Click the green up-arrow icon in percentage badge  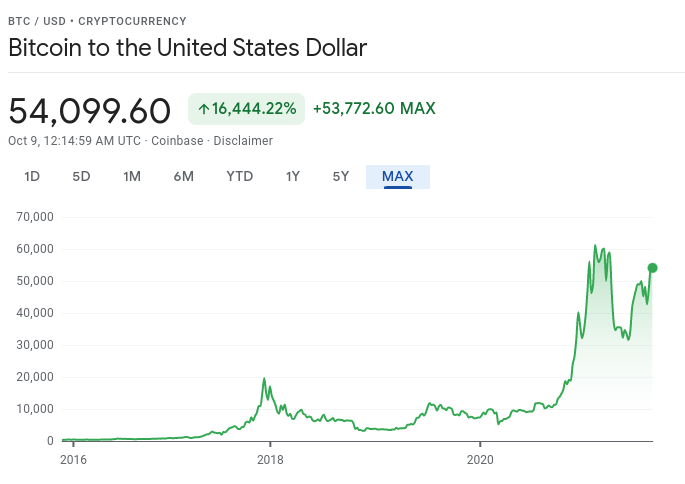(x=203, y=109)
